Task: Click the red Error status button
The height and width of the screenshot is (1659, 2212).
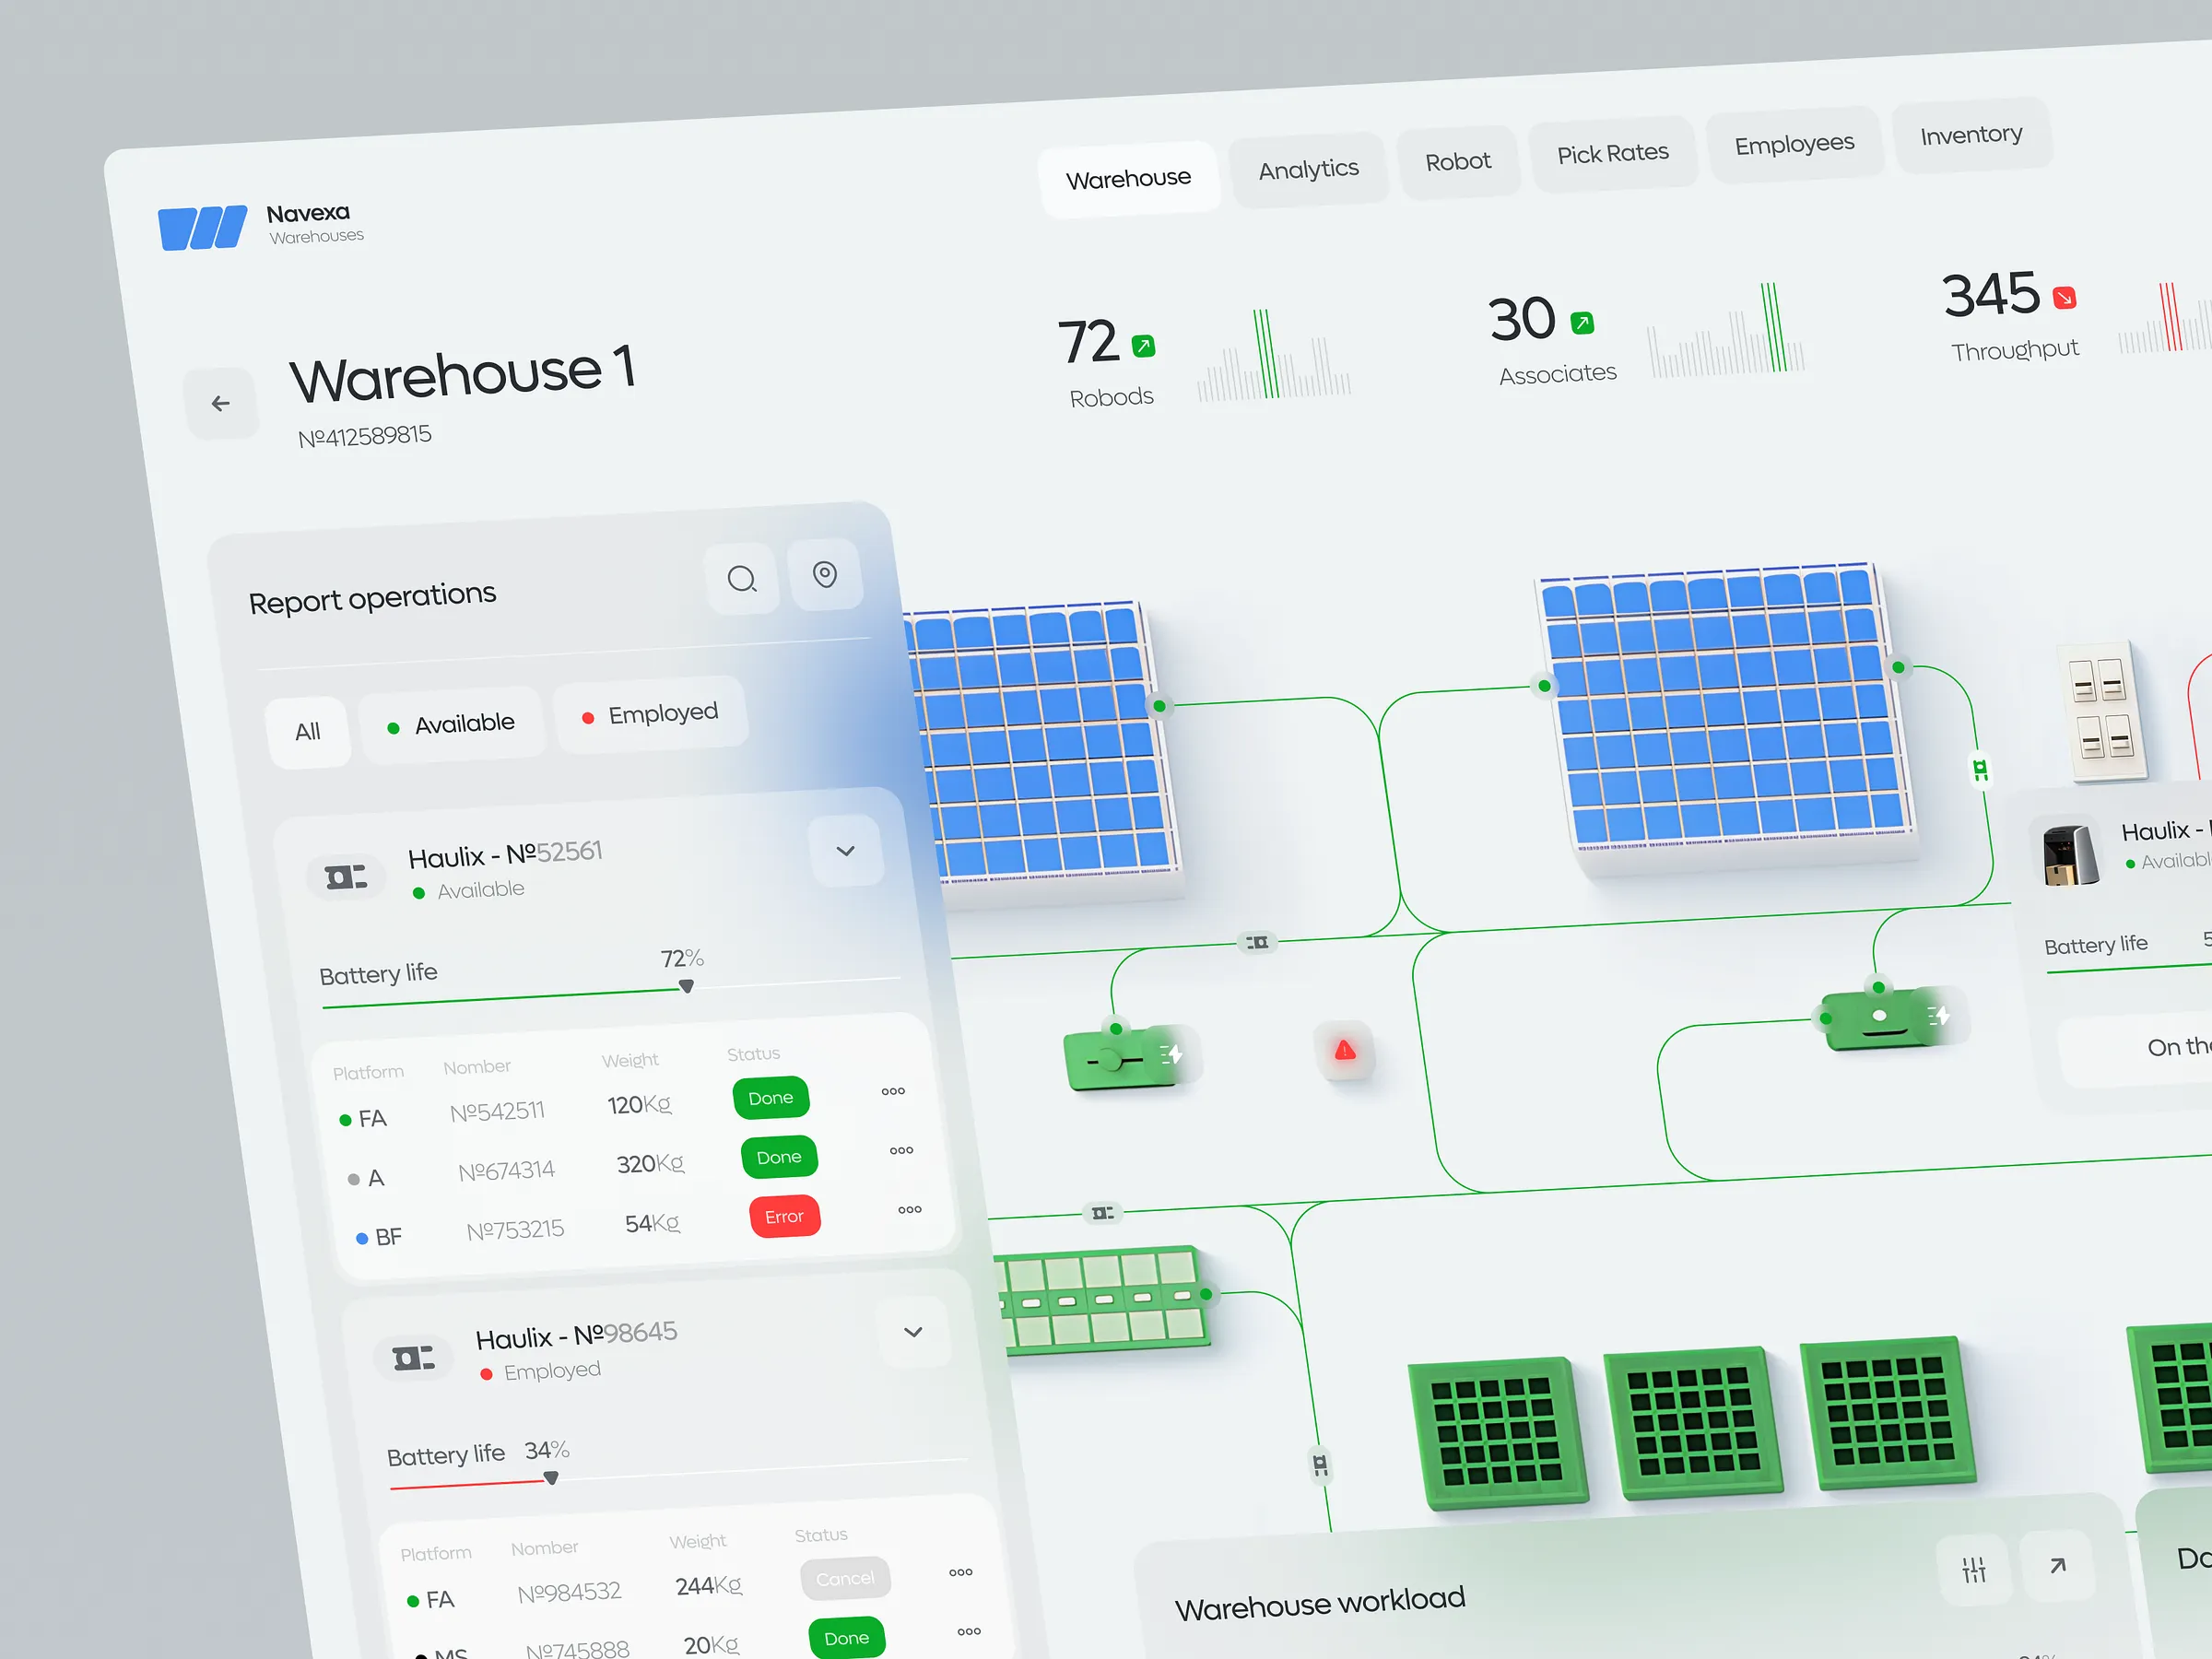Action: click(784, 1216)
